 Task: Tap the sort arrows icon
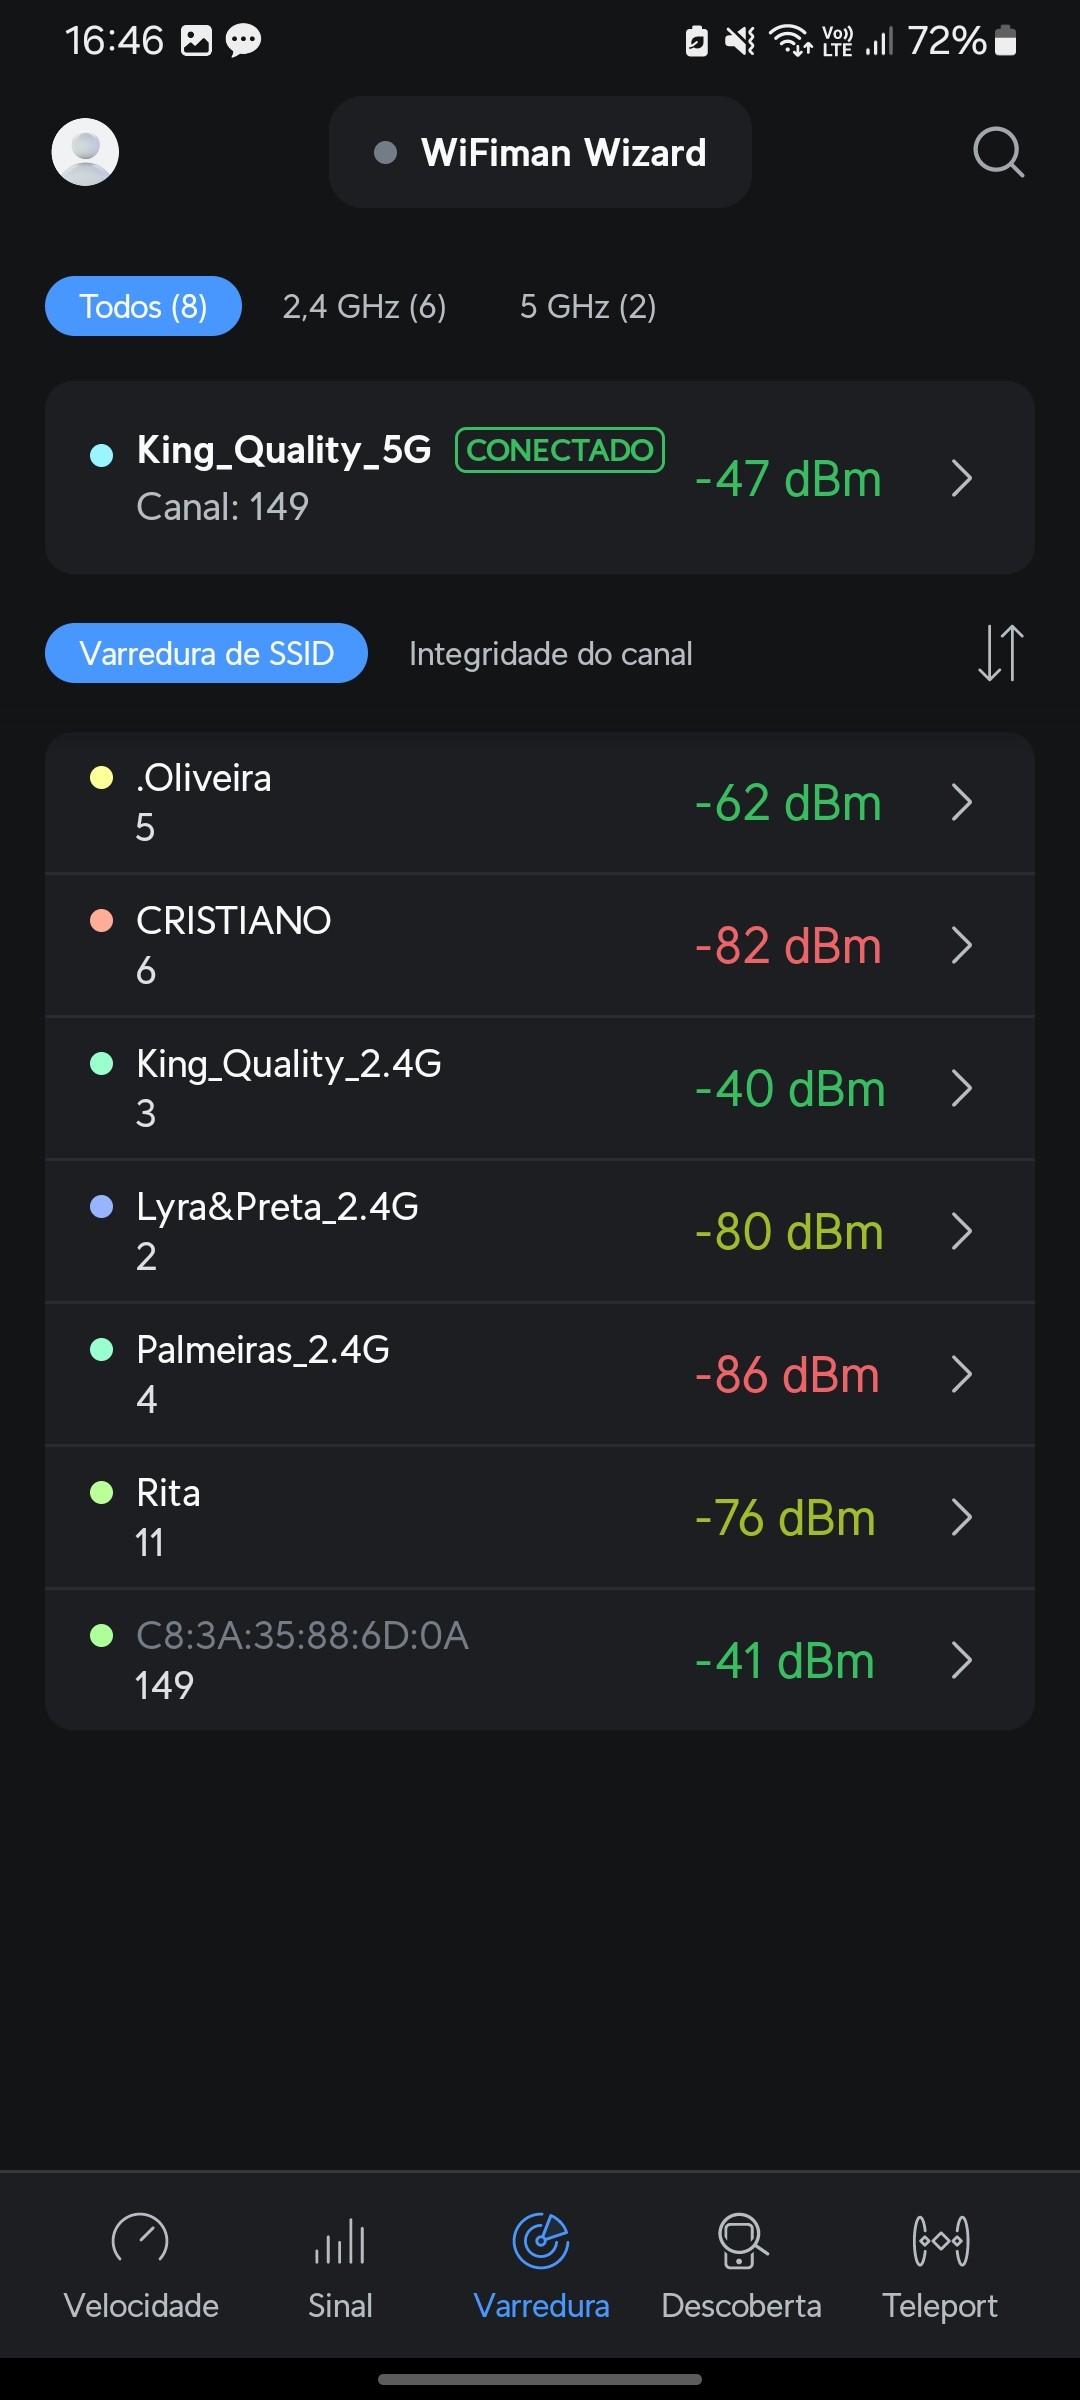(1000, 653)
